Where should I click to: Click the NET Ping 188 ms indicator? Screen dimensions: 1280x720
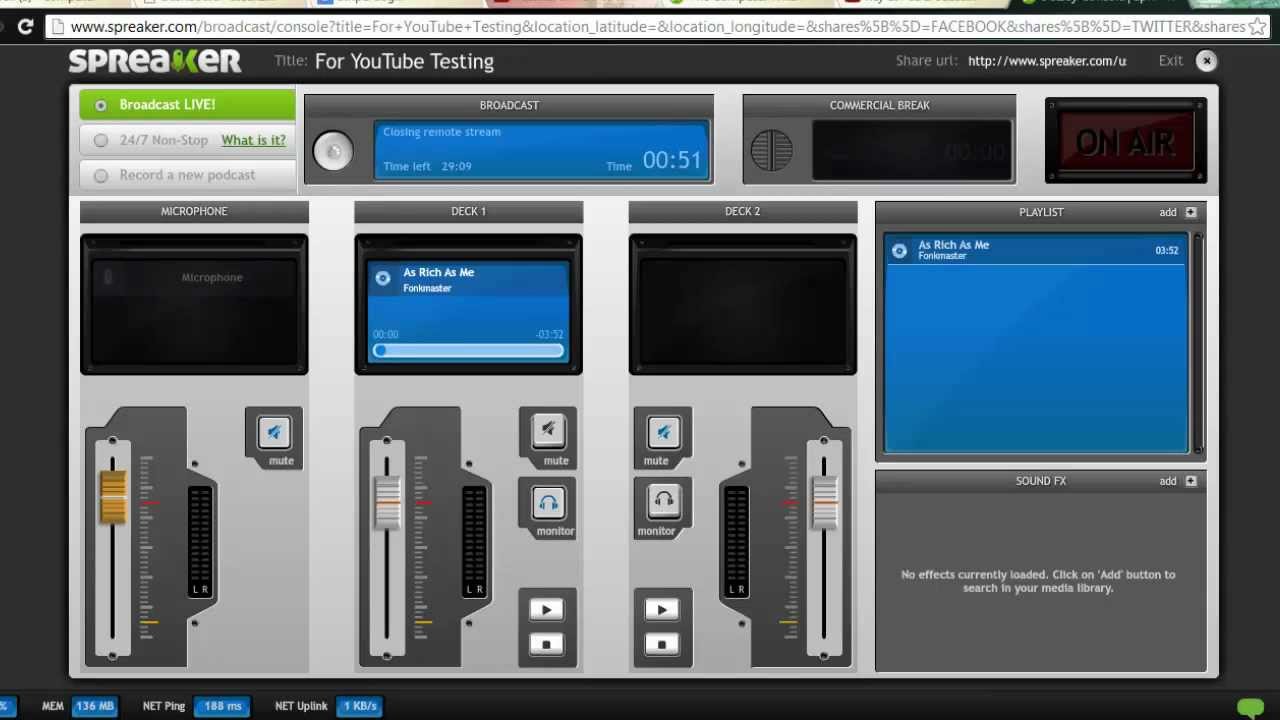pos(195,706)
